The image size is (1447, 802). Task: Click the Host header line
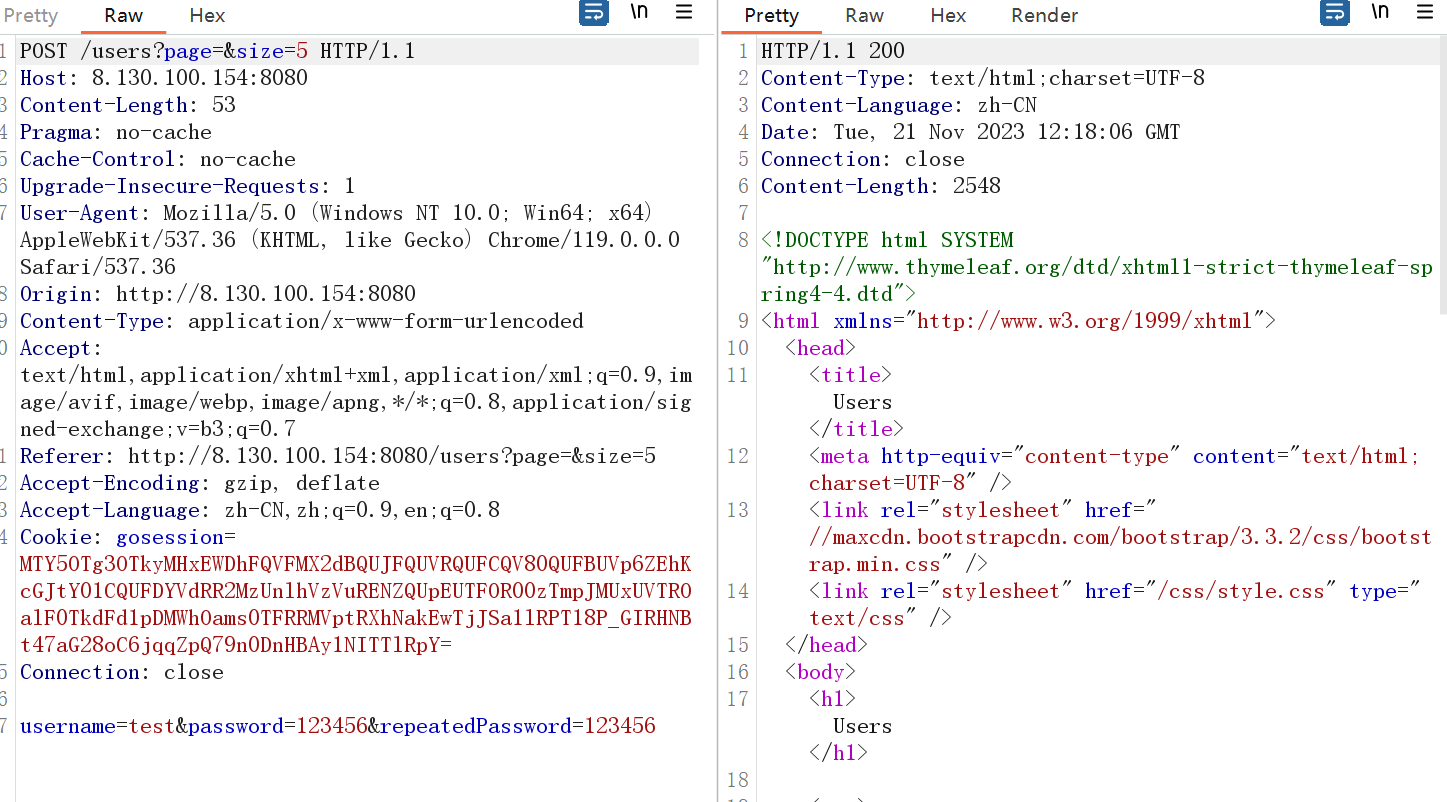click(164, 78)
